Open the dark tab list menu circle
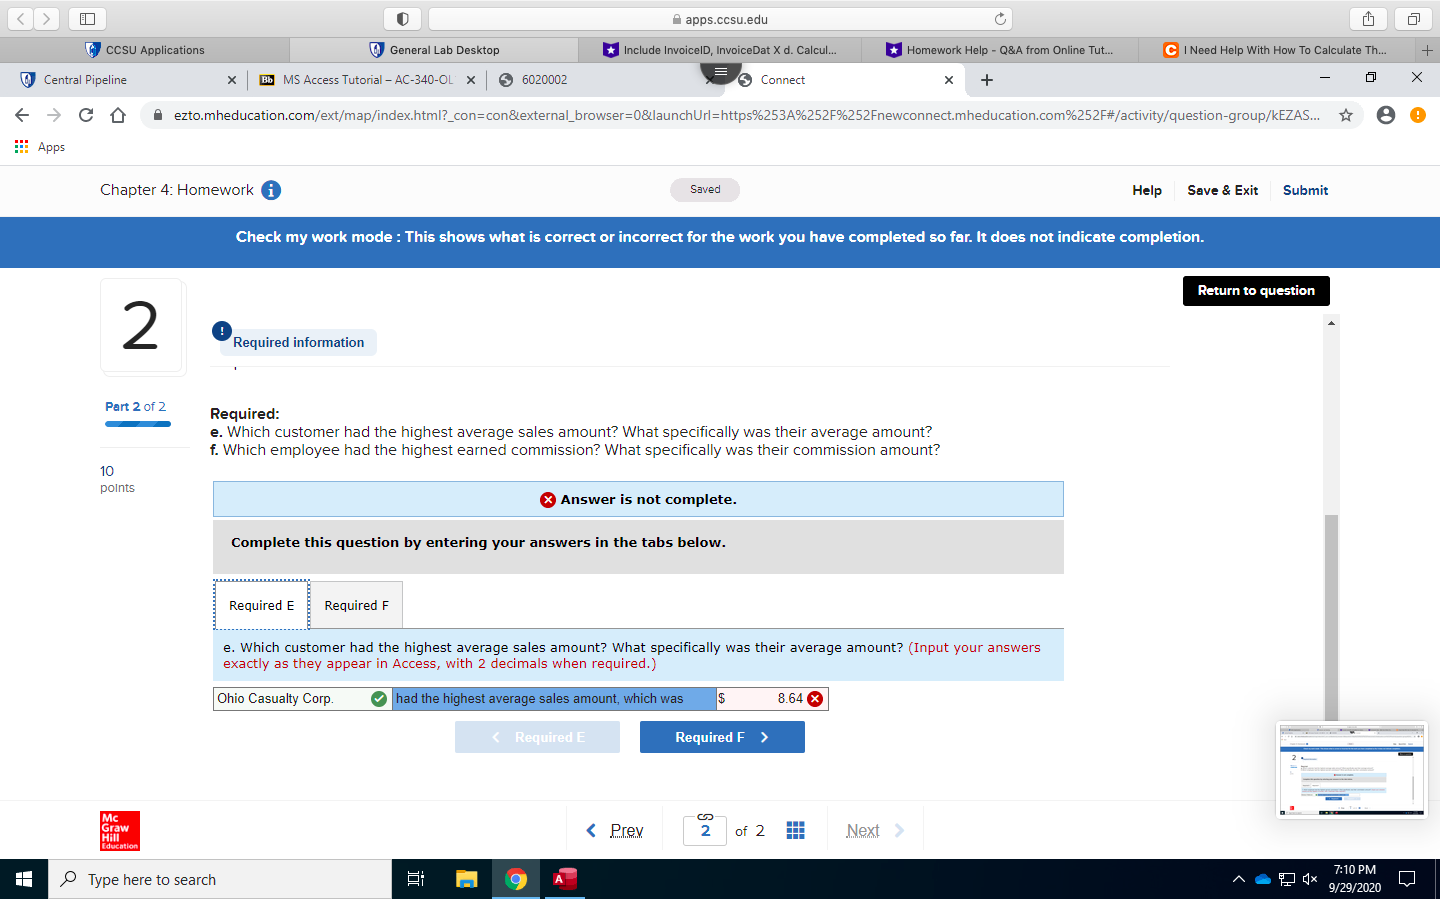1440x900 pixels. (721, 71)
